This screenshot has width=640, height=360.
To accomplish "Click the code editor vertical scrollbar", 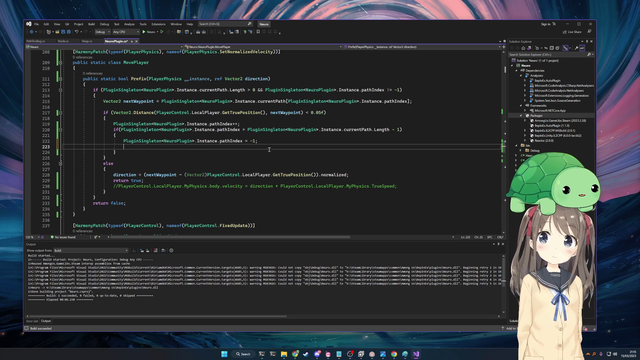I will pyautogui.click(x=505, y=141).
